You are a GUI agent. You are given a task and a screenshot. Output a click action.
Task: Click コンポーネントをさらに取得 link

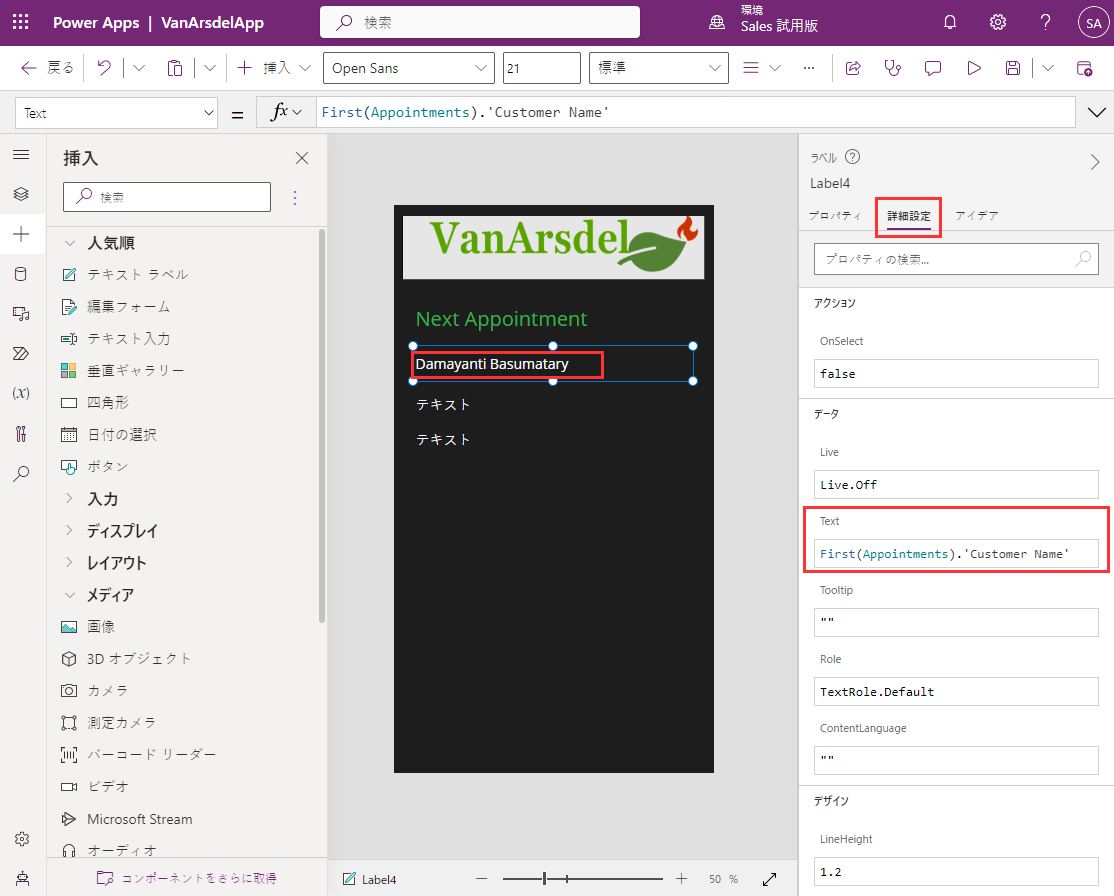tap(187, 878)
